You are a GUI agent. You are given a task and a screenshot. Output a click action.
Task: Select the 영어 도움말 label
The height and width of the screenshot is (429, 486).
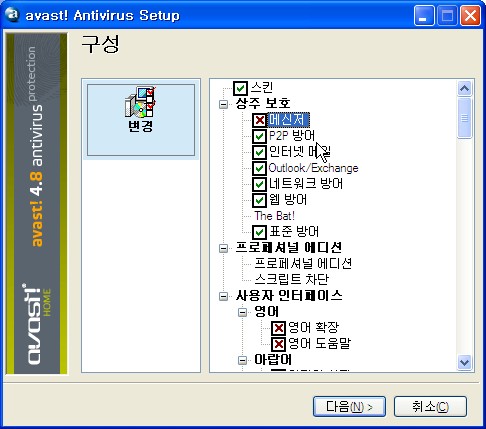coord(319,344)
